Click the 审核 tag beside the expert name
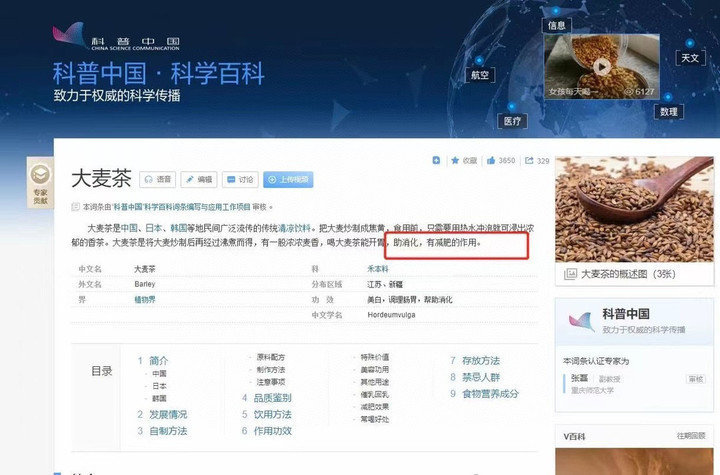The height and width of the screenshot is (475, 720). click(x=695, y=379)
